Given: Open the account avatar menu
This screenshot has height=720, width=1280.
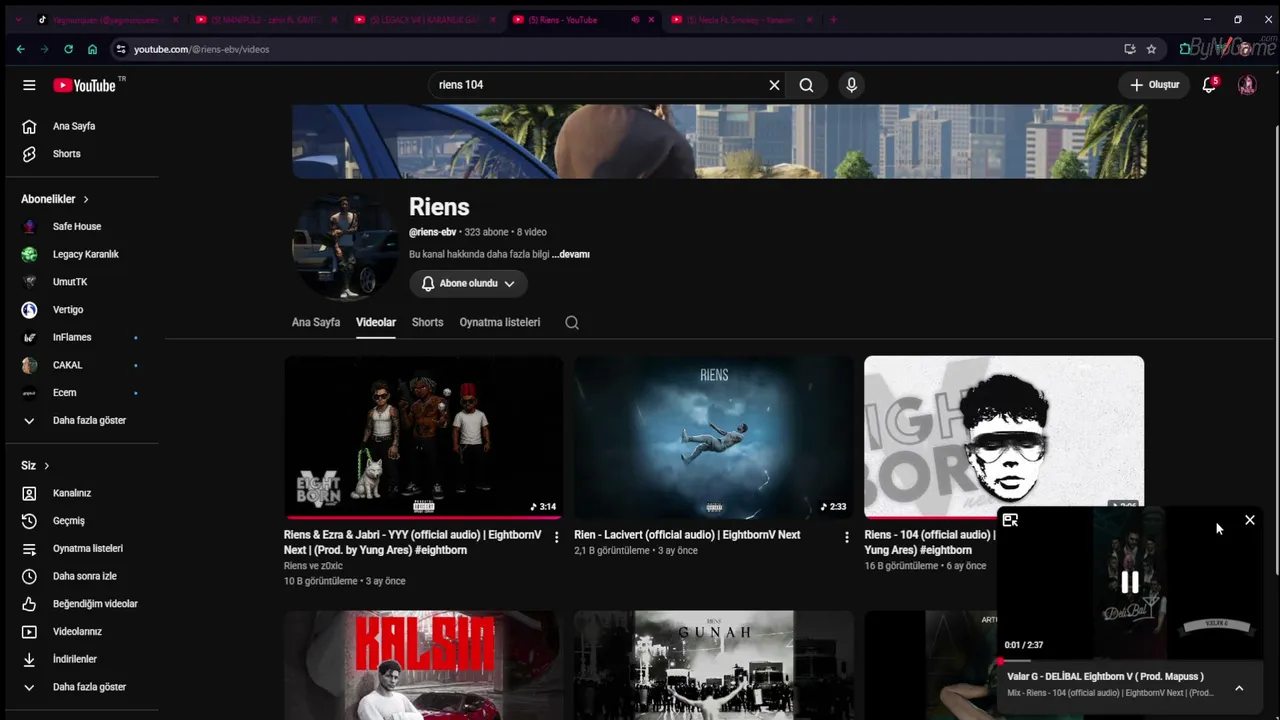Looking at the screenshot, I should 1247,85.
